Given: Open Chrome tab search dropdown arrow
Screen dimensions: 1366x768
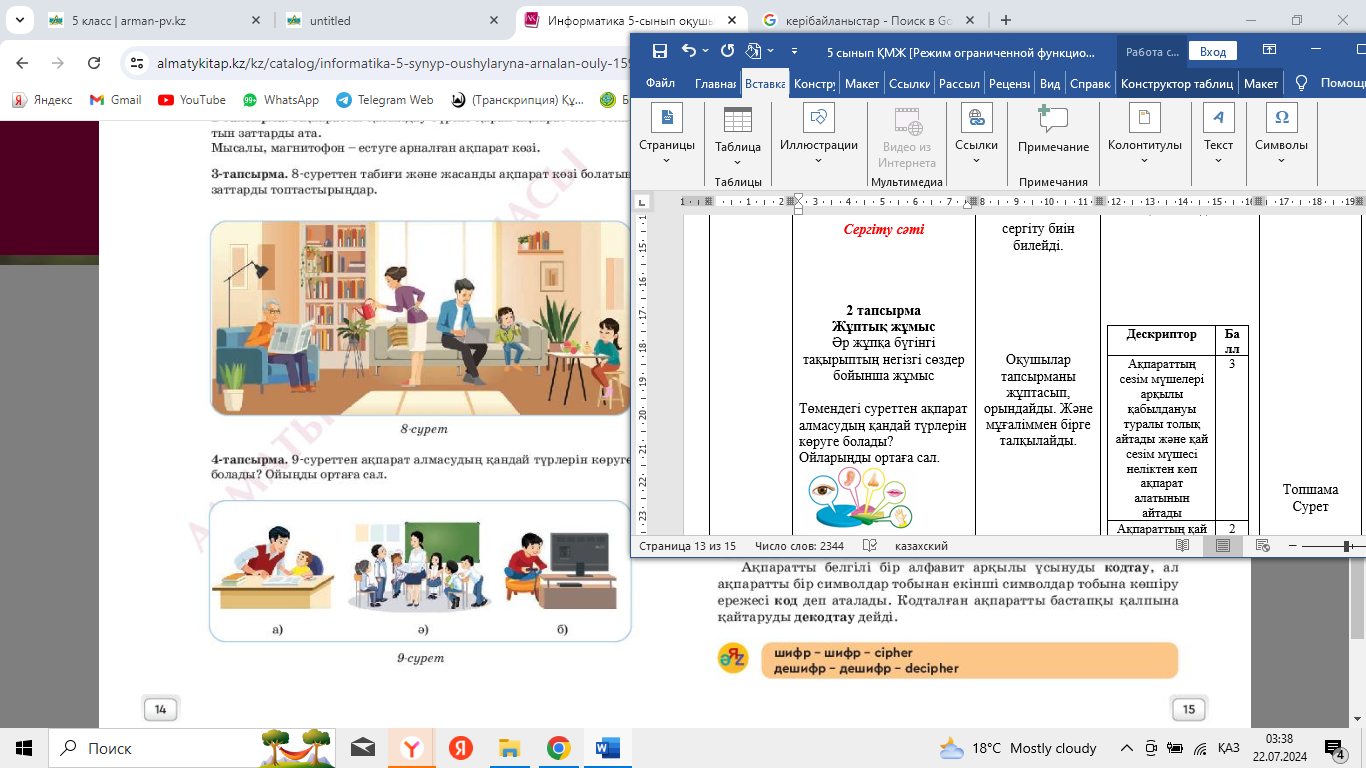Looking at the screenshot, I should point(20,20).
